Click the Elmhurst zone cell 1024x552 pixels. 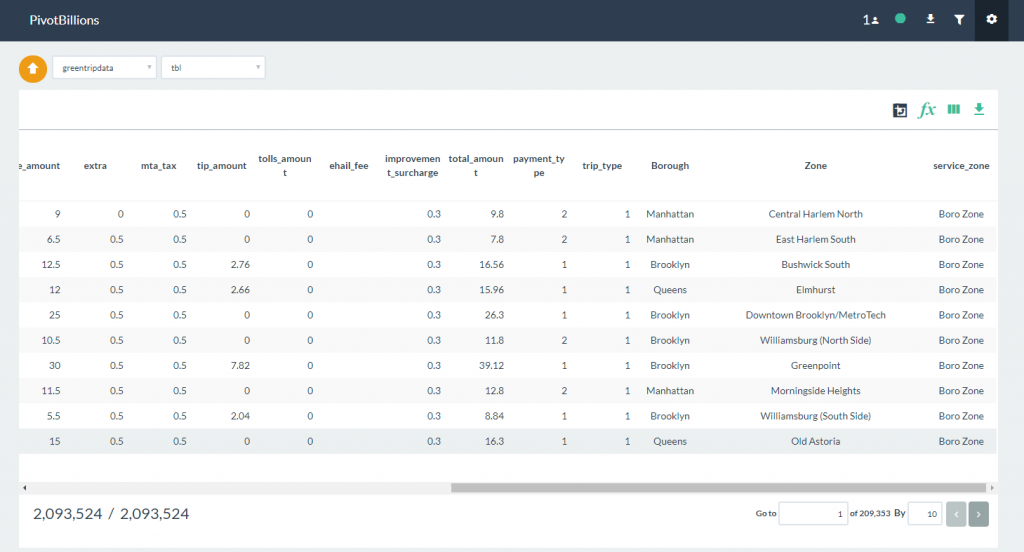coord(816,290)
